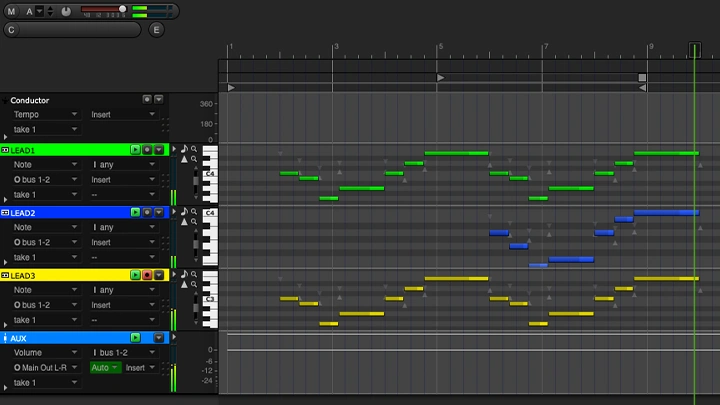The width and height of the screenshot is (720, 405).
Task: Click the LEAD1 note icon in lane
Action: coord(184,149)
